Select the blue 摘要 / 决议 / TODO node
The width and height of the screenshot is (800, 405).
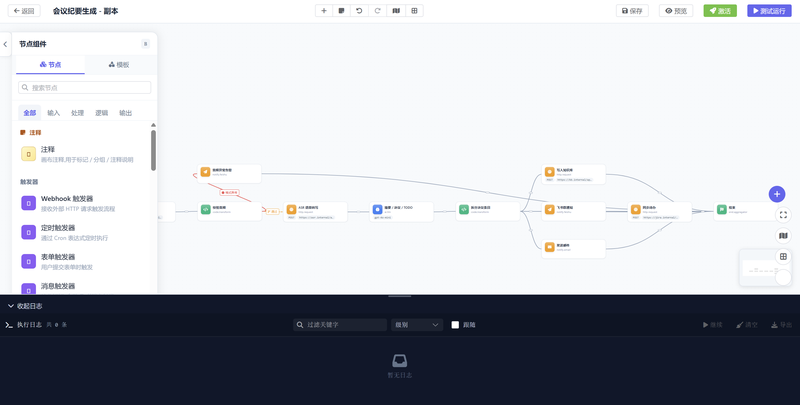click(x=402, y=212)
